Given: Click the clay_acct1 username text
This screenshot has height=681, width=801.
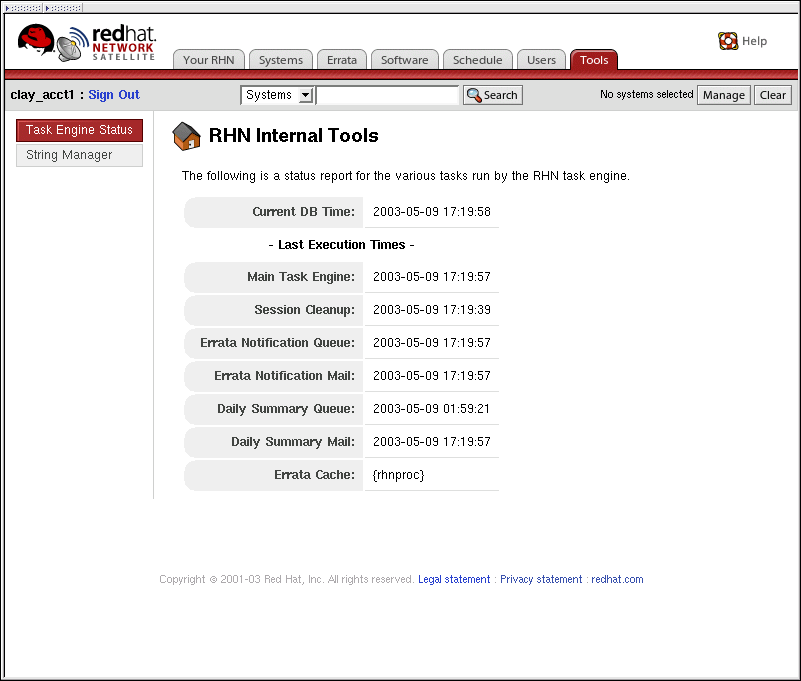Looking at the screenshot, I should [42, 95].
